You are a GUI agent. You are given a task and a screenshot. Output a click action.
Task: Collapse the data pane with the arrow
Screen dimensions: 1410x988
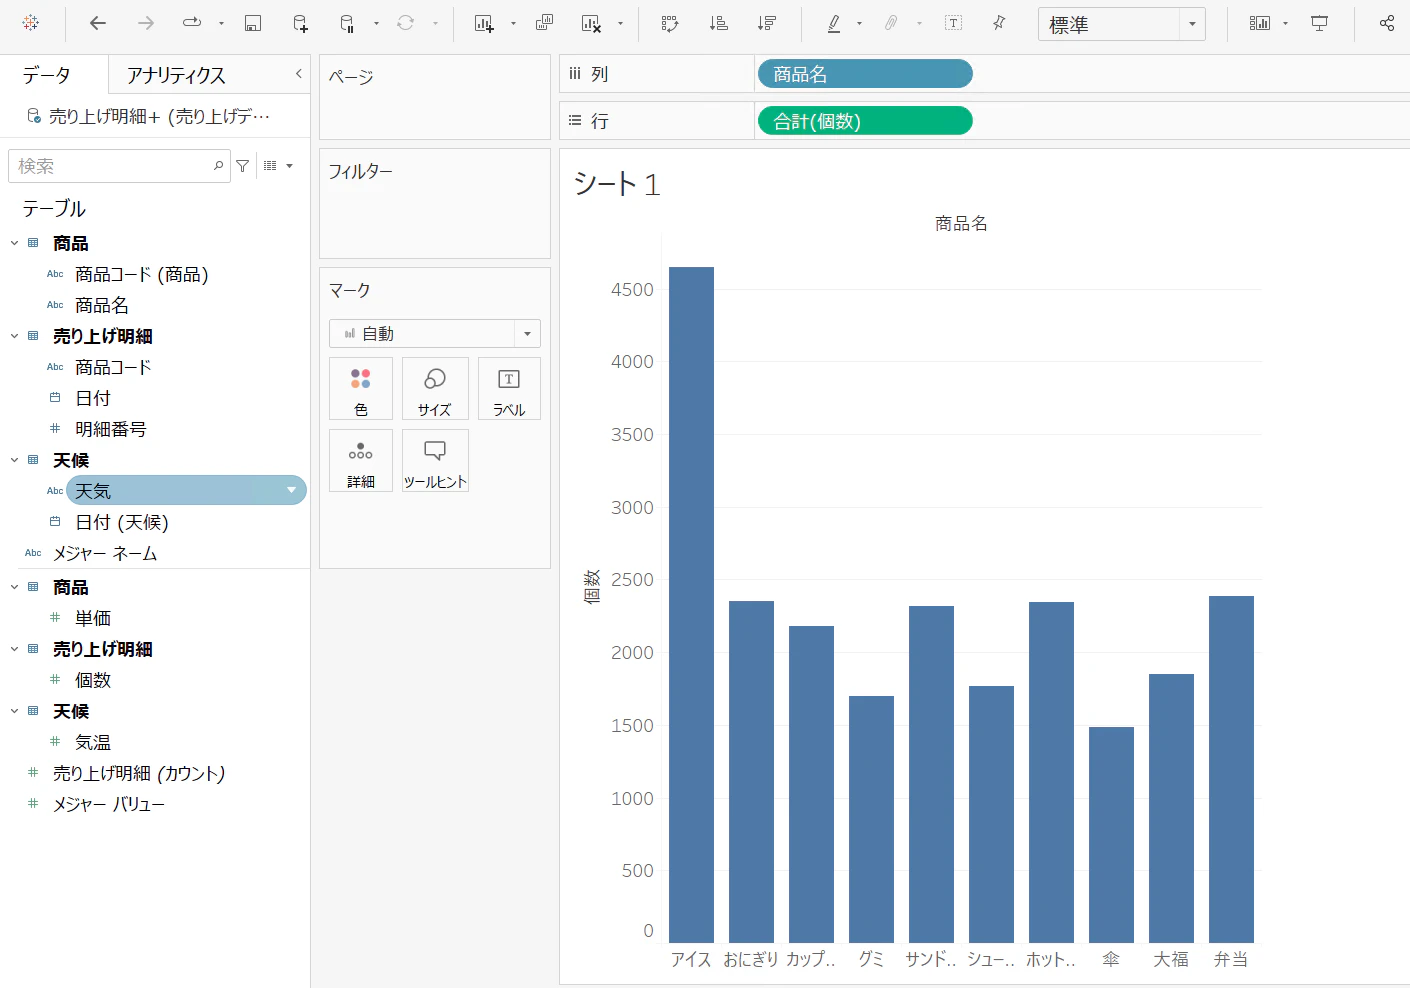tap(298, 74)
